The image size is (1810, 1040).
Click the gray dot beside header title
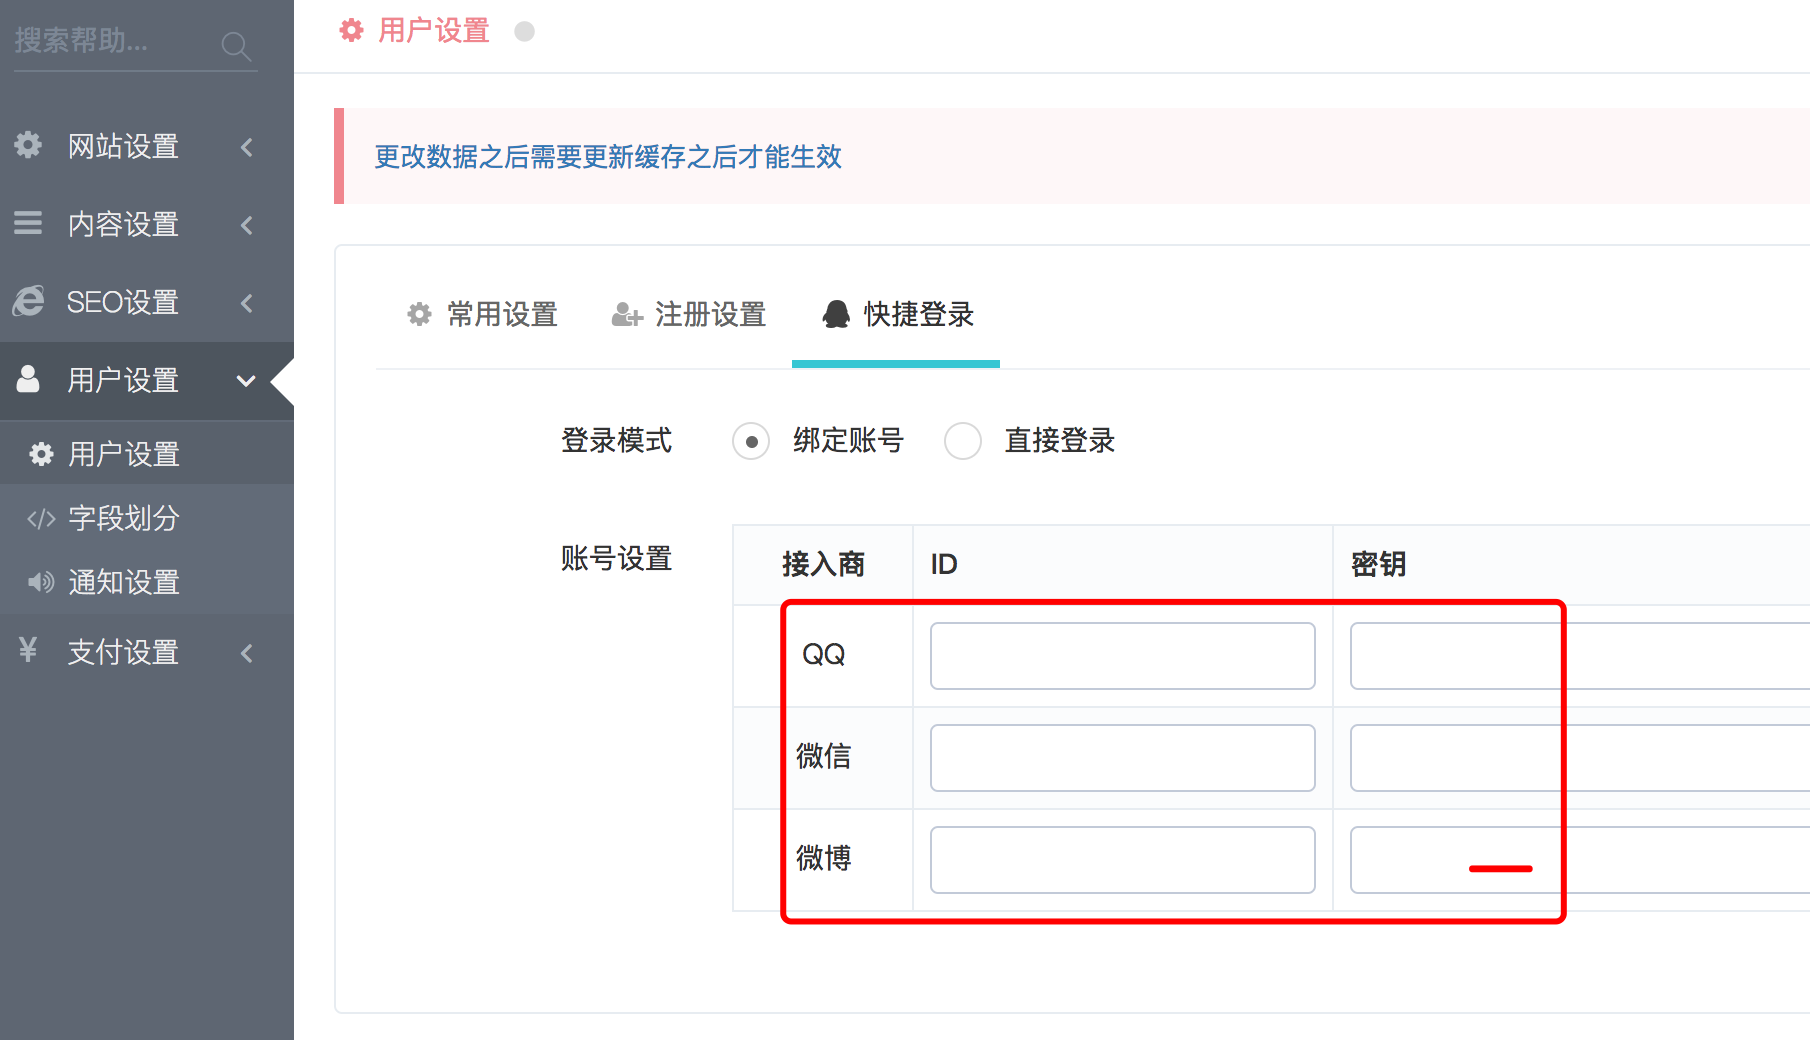coord(524,31)
